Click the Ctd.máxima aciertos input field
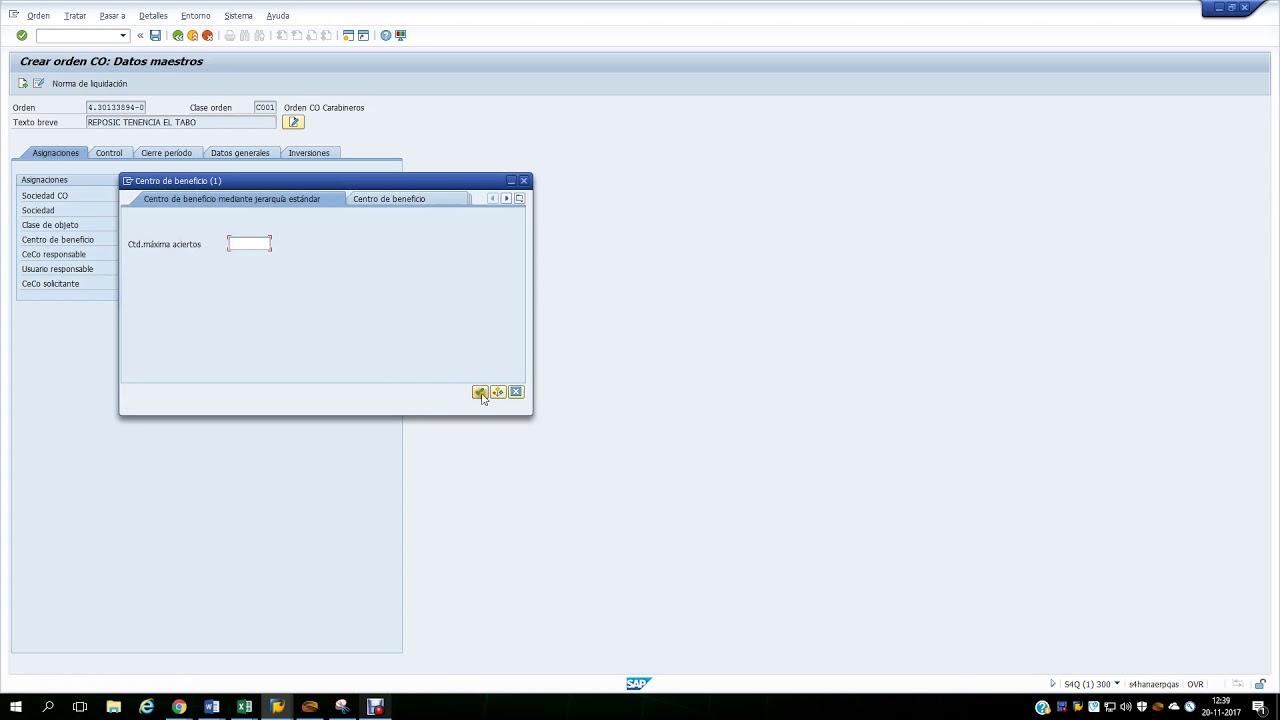Viewport: 1280px width, 720px height. 249,244
